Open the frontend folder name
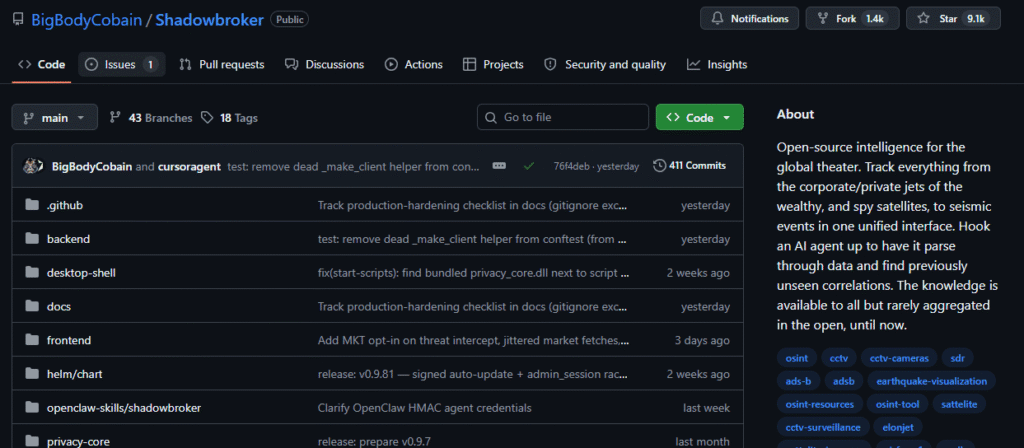 (69, 340)
